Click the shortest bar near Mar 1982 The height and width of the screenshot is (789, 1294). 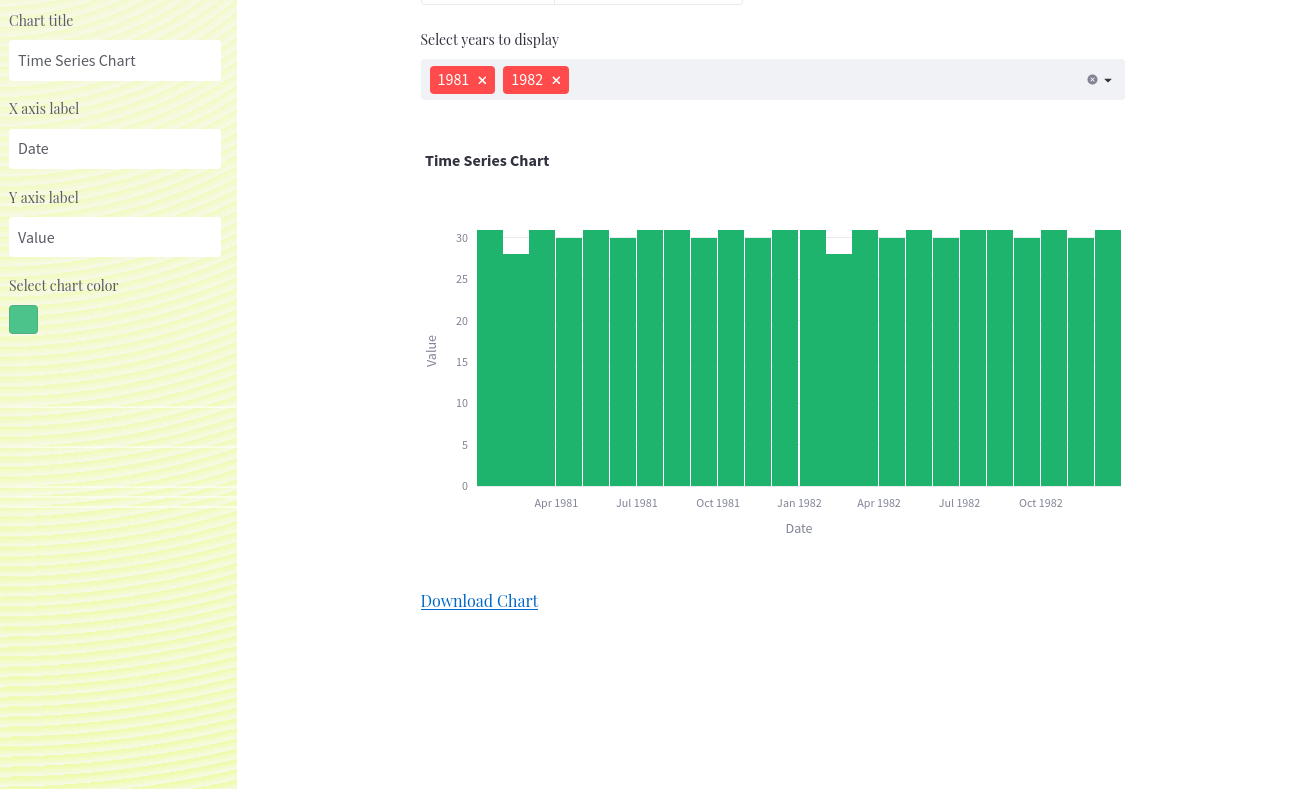tap(838, 370)
